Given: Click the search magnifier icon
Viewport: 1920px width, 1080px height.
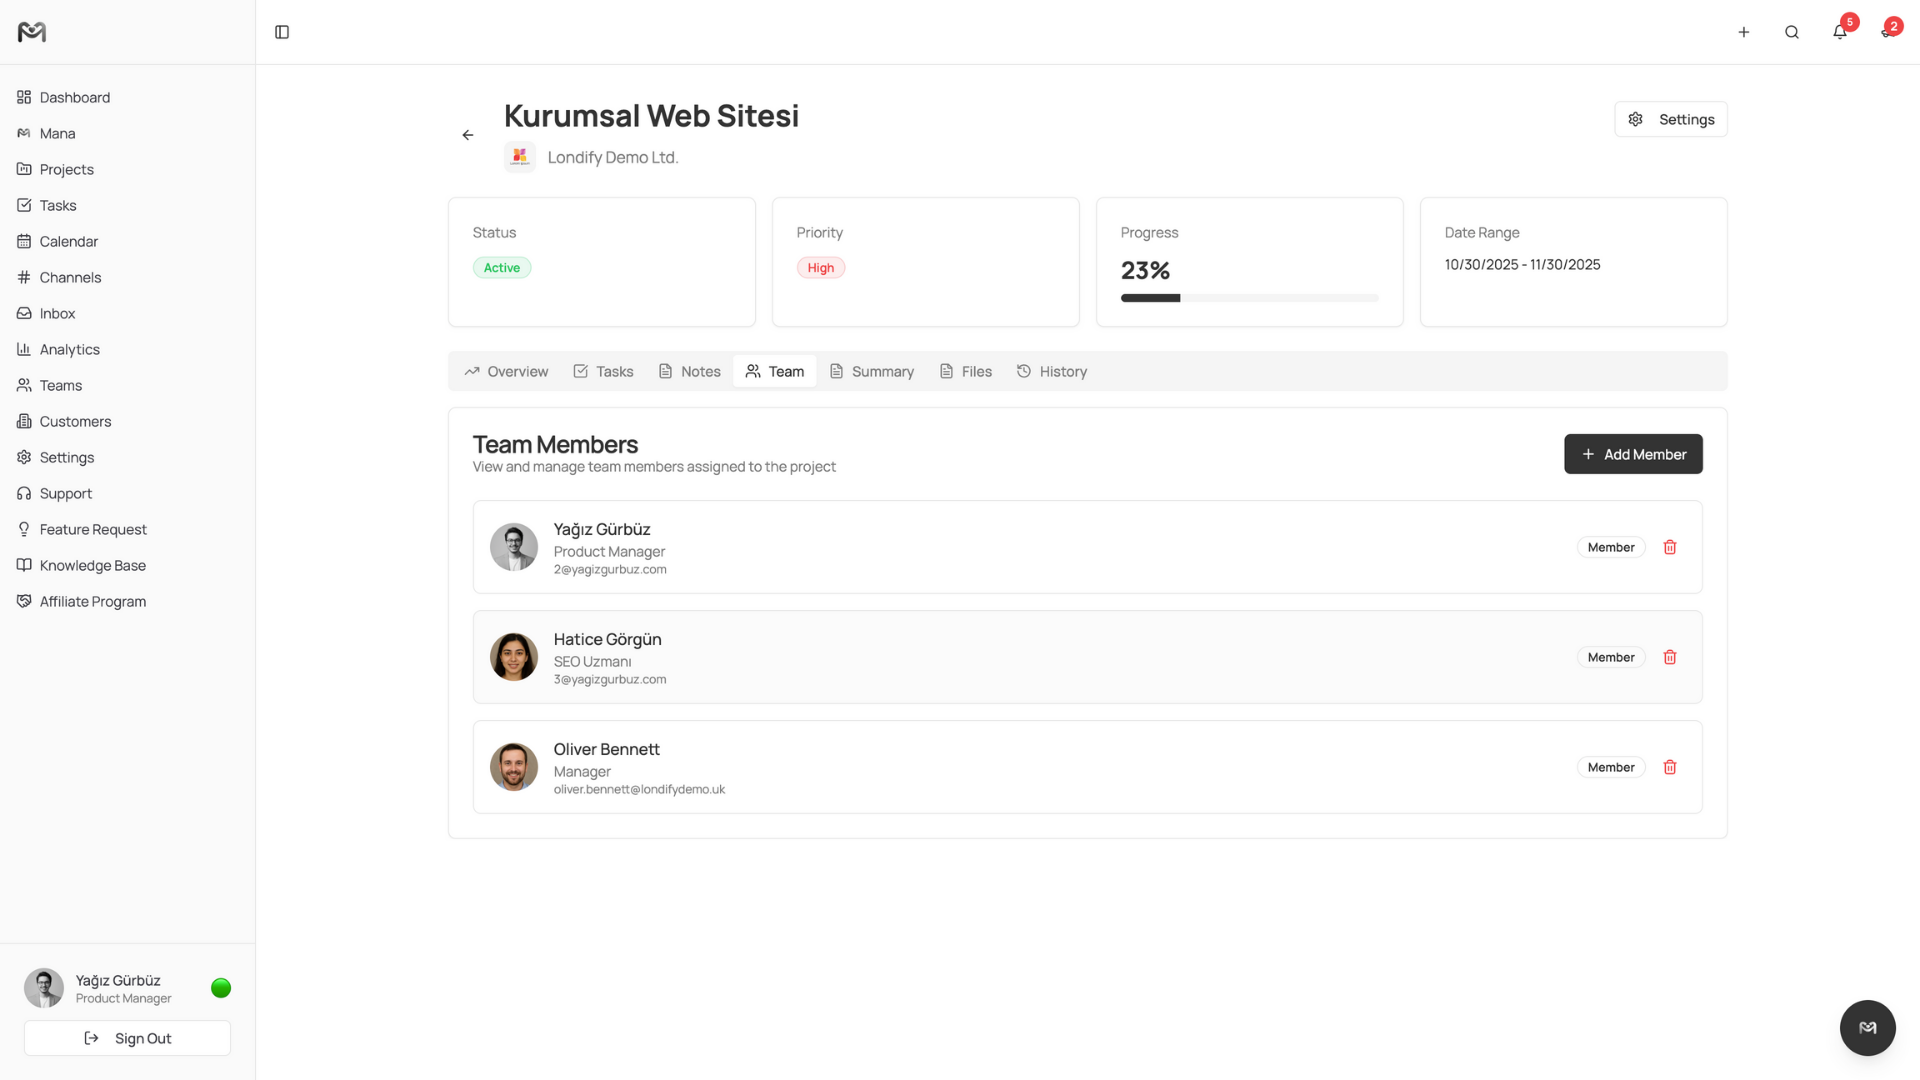Looking at the screenshot, I should (x=1791, y=32).
